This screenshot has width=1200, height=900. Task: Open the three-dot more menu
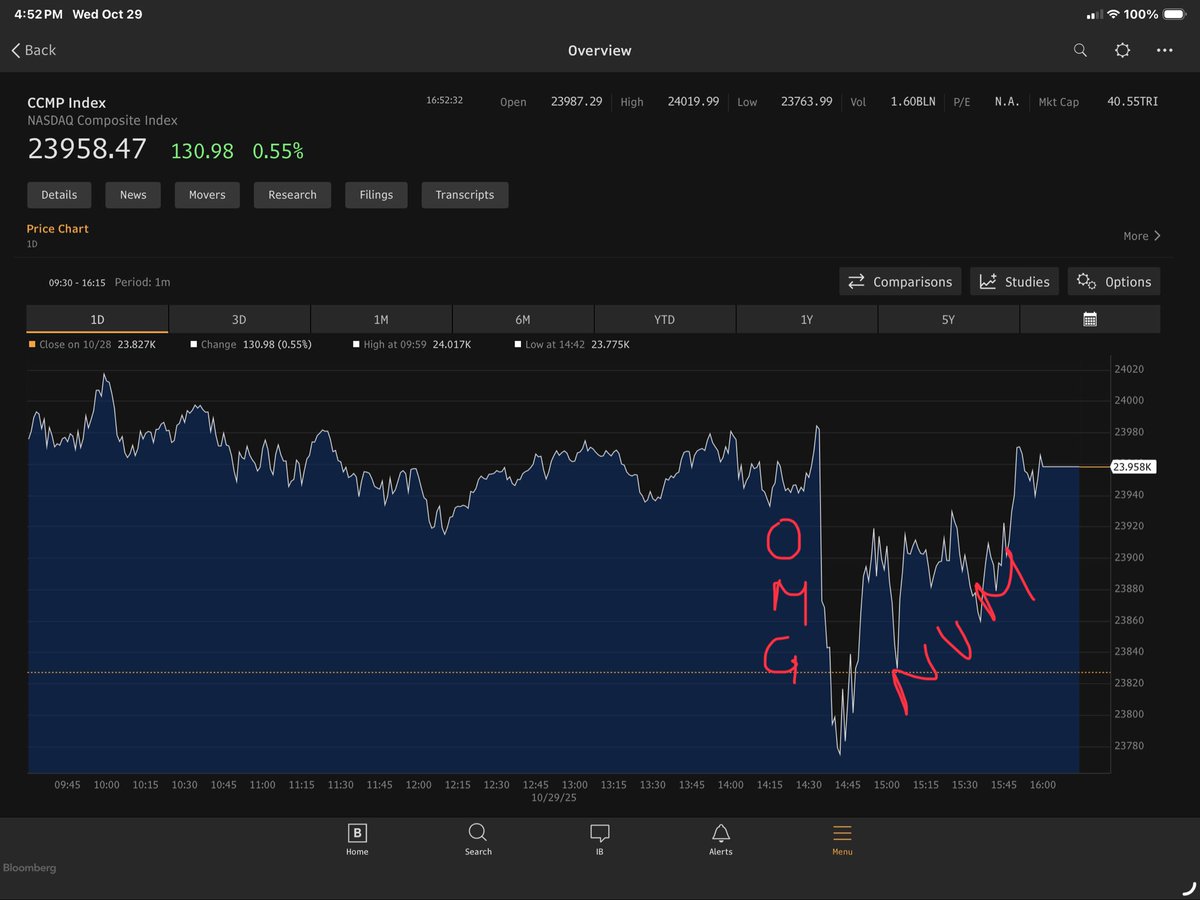click(1164, 50)
